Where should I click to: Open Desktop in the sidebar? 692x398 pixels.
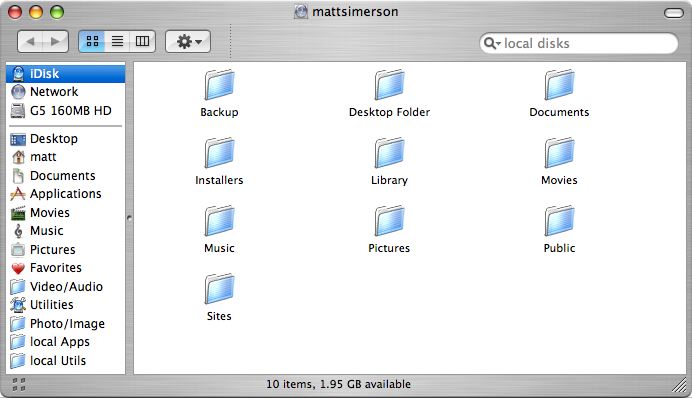point(66,139)
